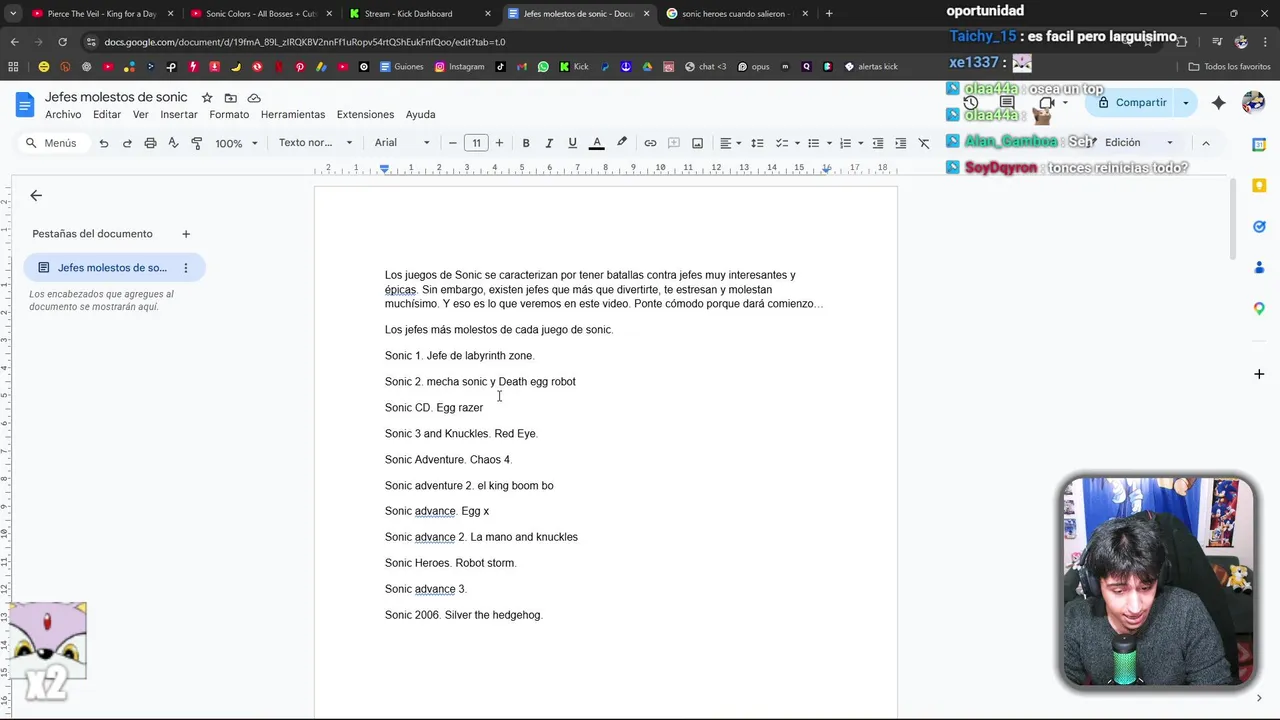1280x720 pixels.
Task: Toggle bold formatting
Action: click(526, 143)
